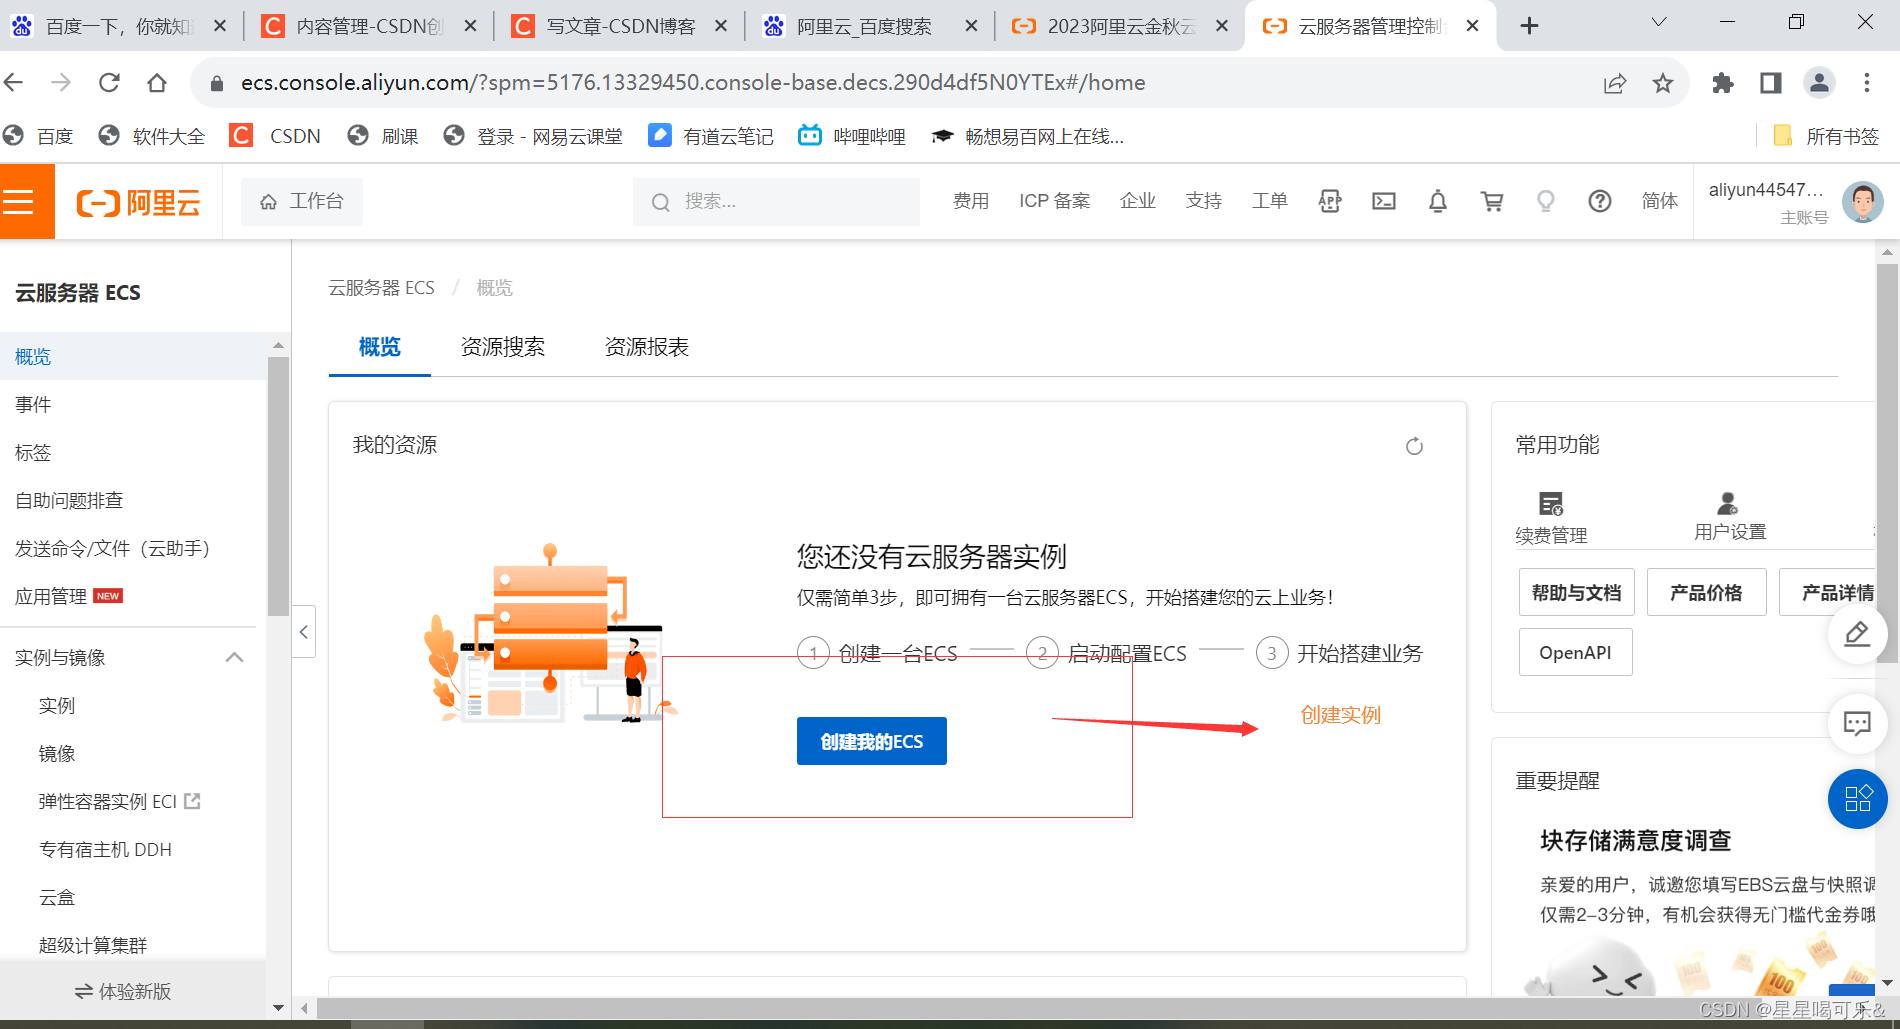Viewport: 1900px width, 1029px height.
Task: Open the Chrome profile icon
Action: (x=1820, y=83)
